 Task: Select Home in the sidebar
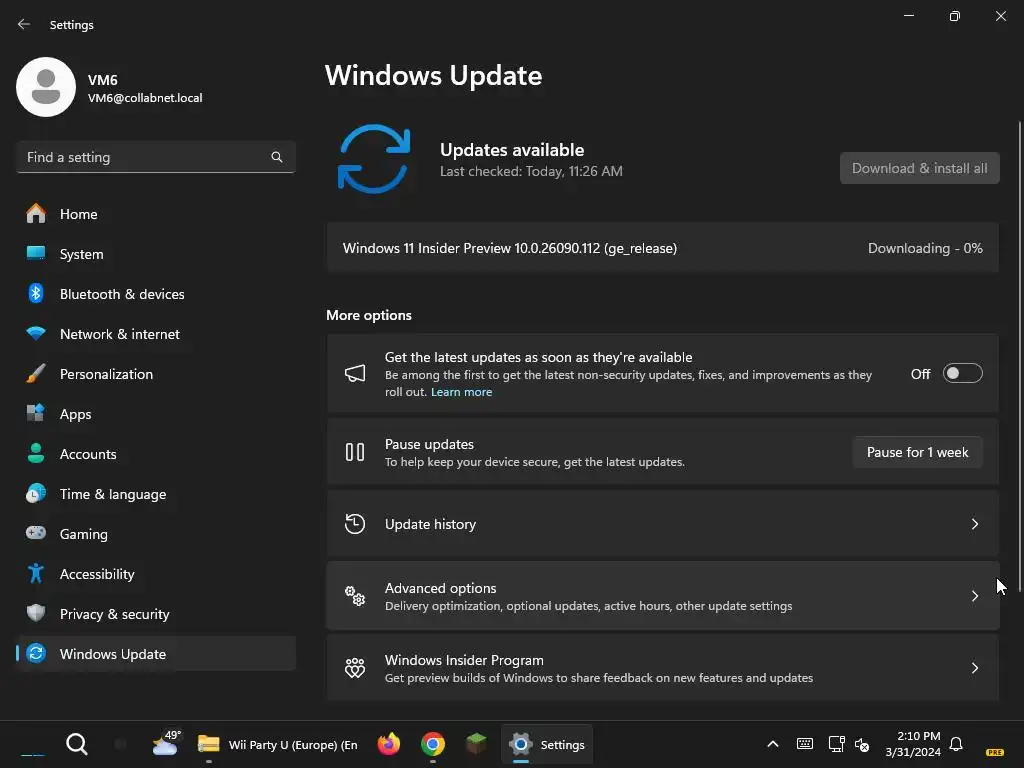(x=156, y=214)
